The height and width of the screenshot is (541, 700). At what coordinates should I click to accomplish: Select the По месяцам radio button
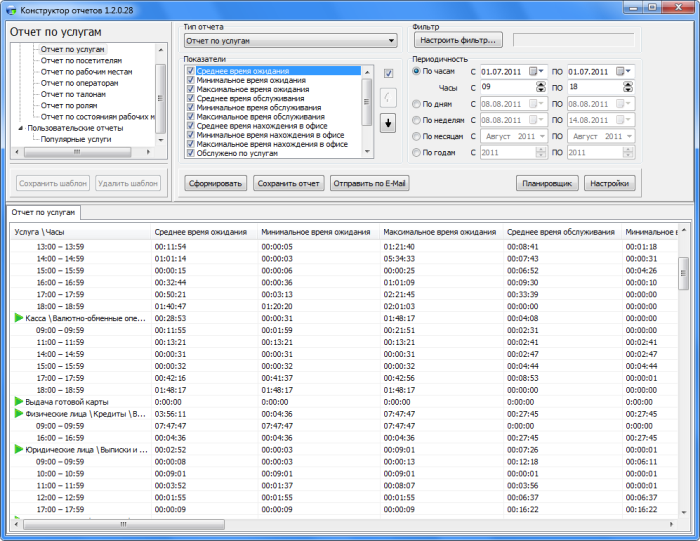[416, 136]
